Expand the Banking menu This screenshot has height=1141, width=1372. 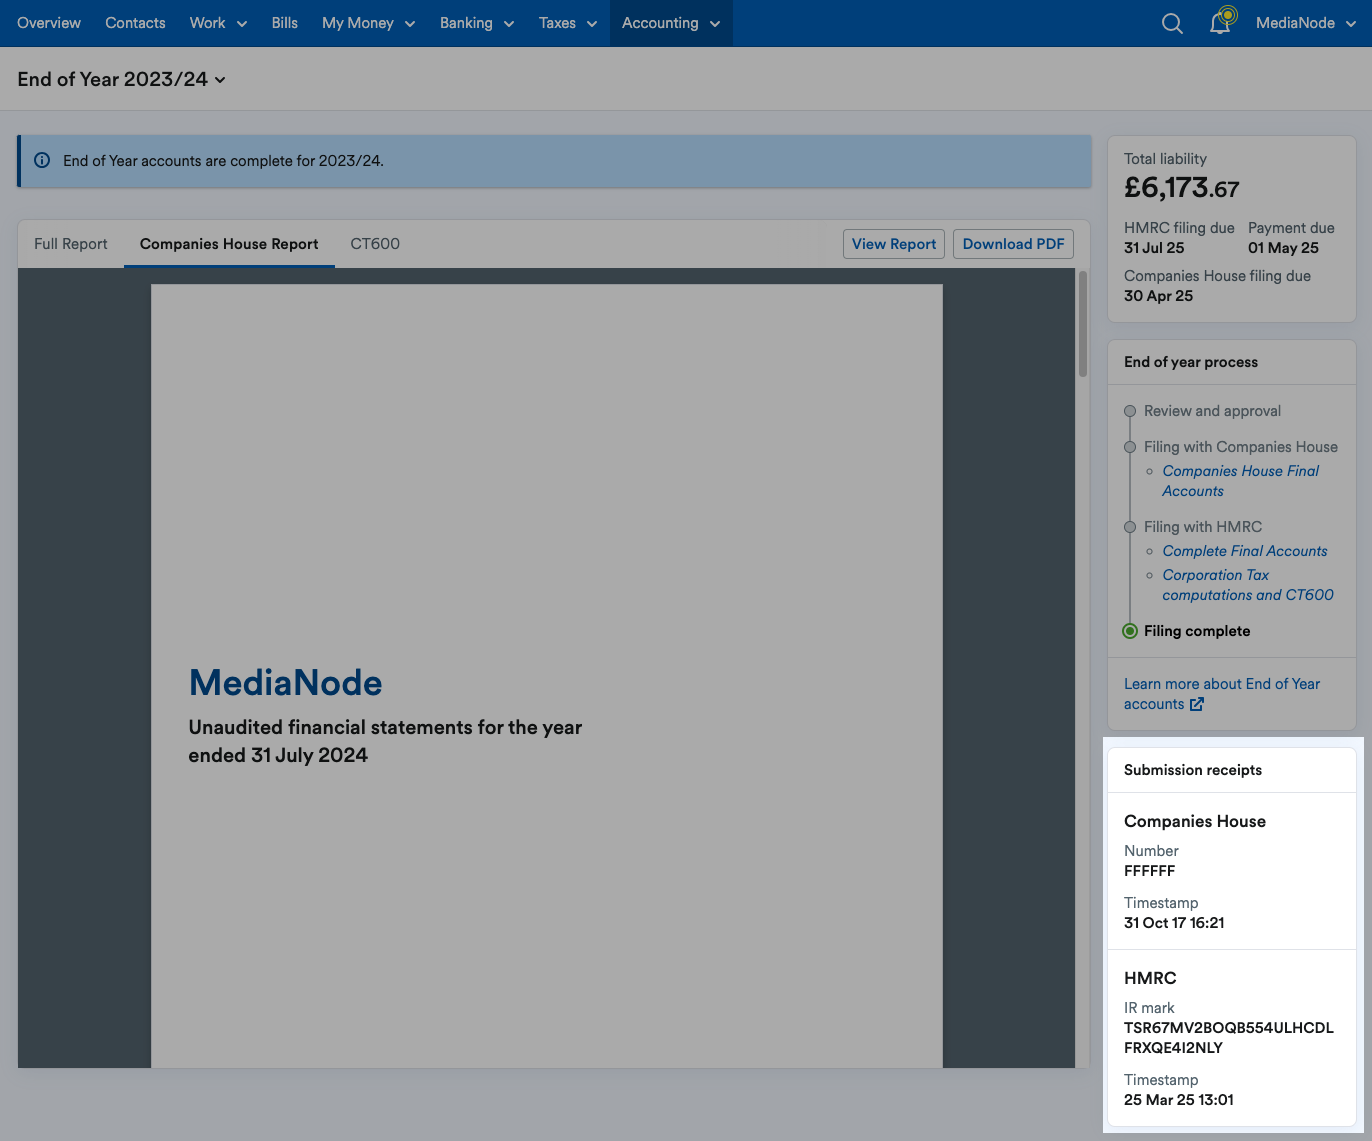477,23
